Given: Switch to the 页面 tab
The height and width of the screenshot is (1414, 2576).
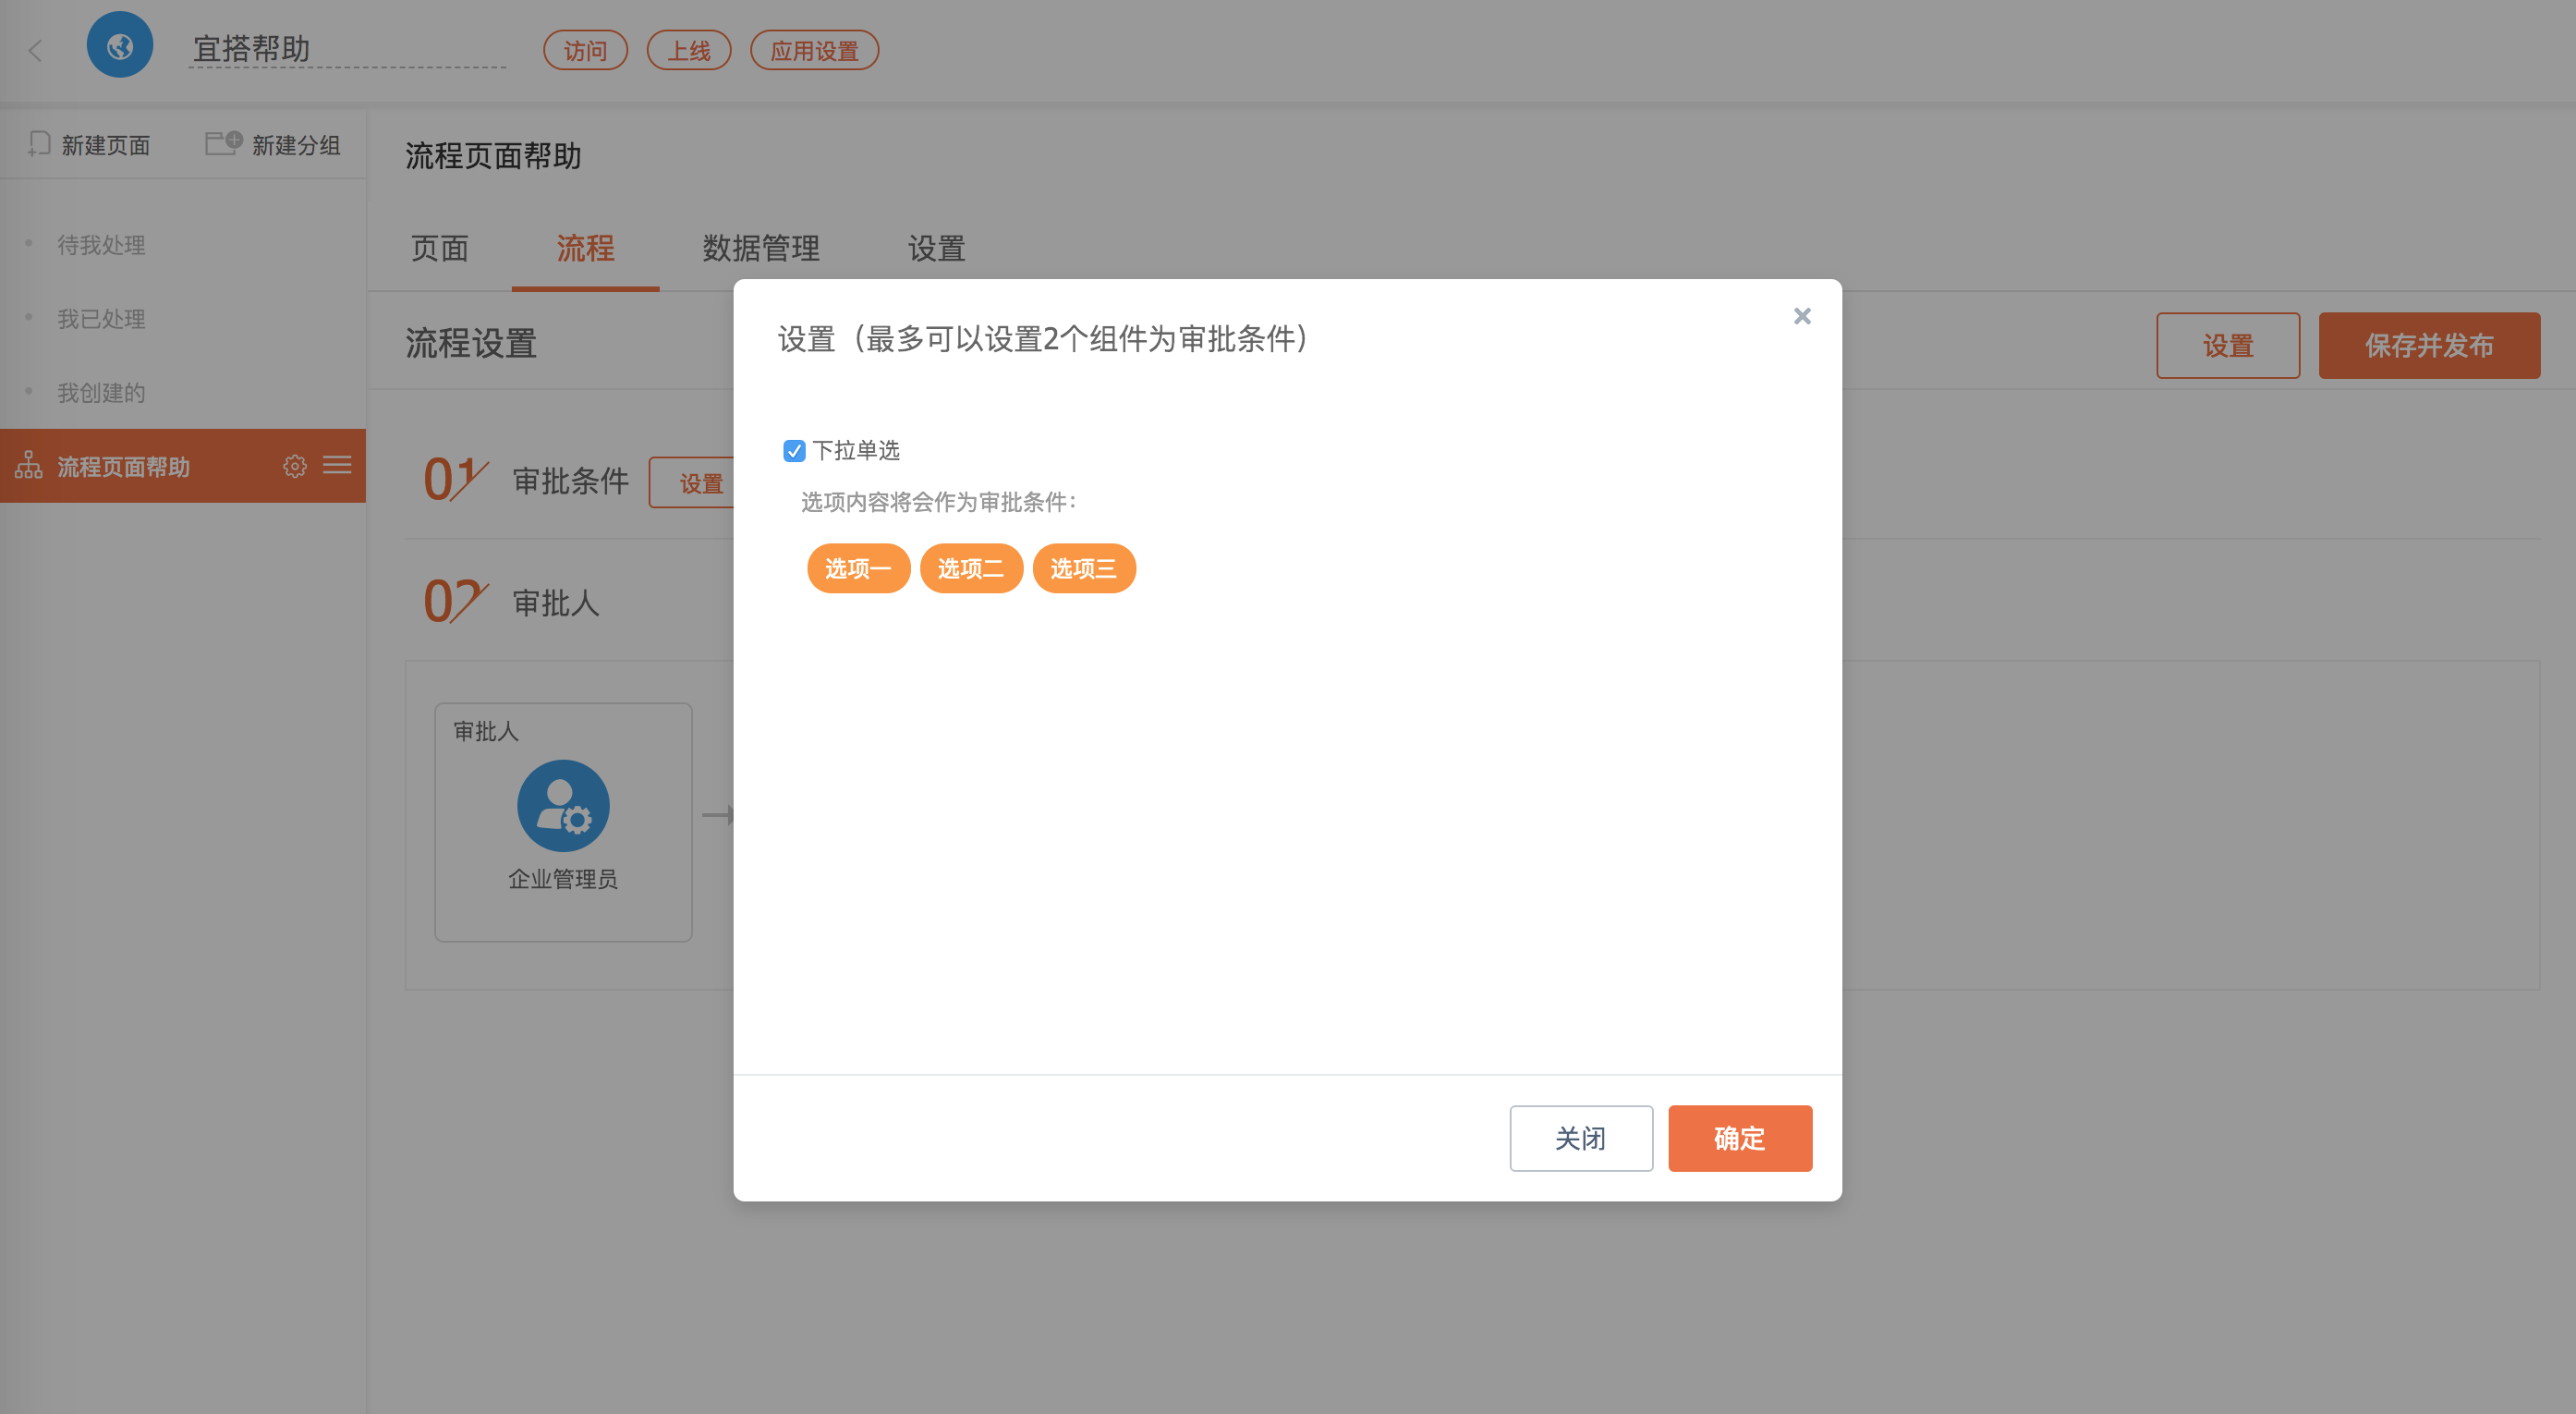Looking at the screenshot, I should pos(440,248).
